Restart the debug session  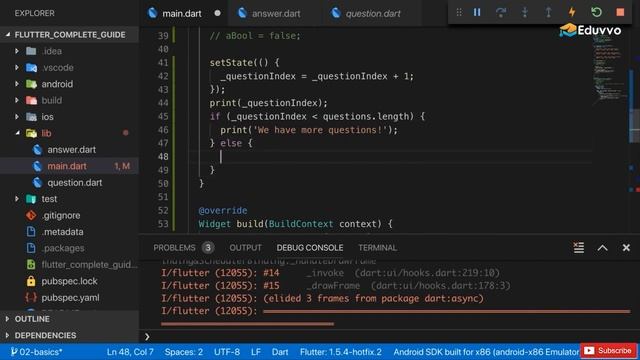tap(596, 12)
